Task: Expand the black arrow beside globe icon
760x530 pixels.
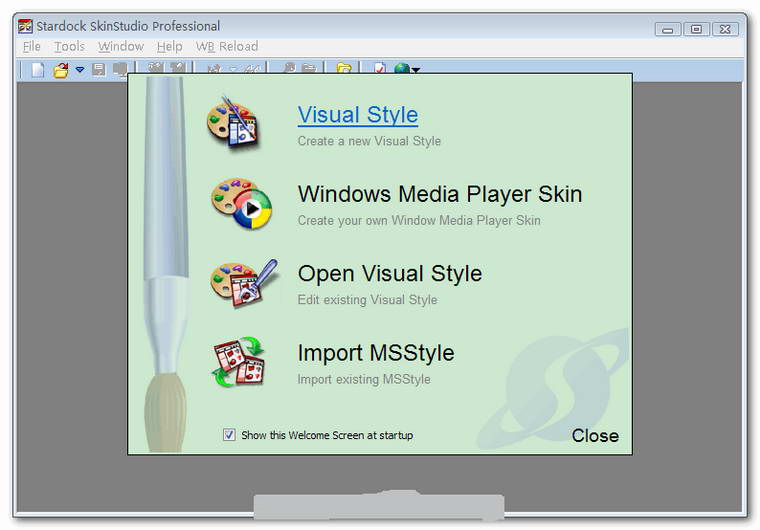Action: [416, 70]
